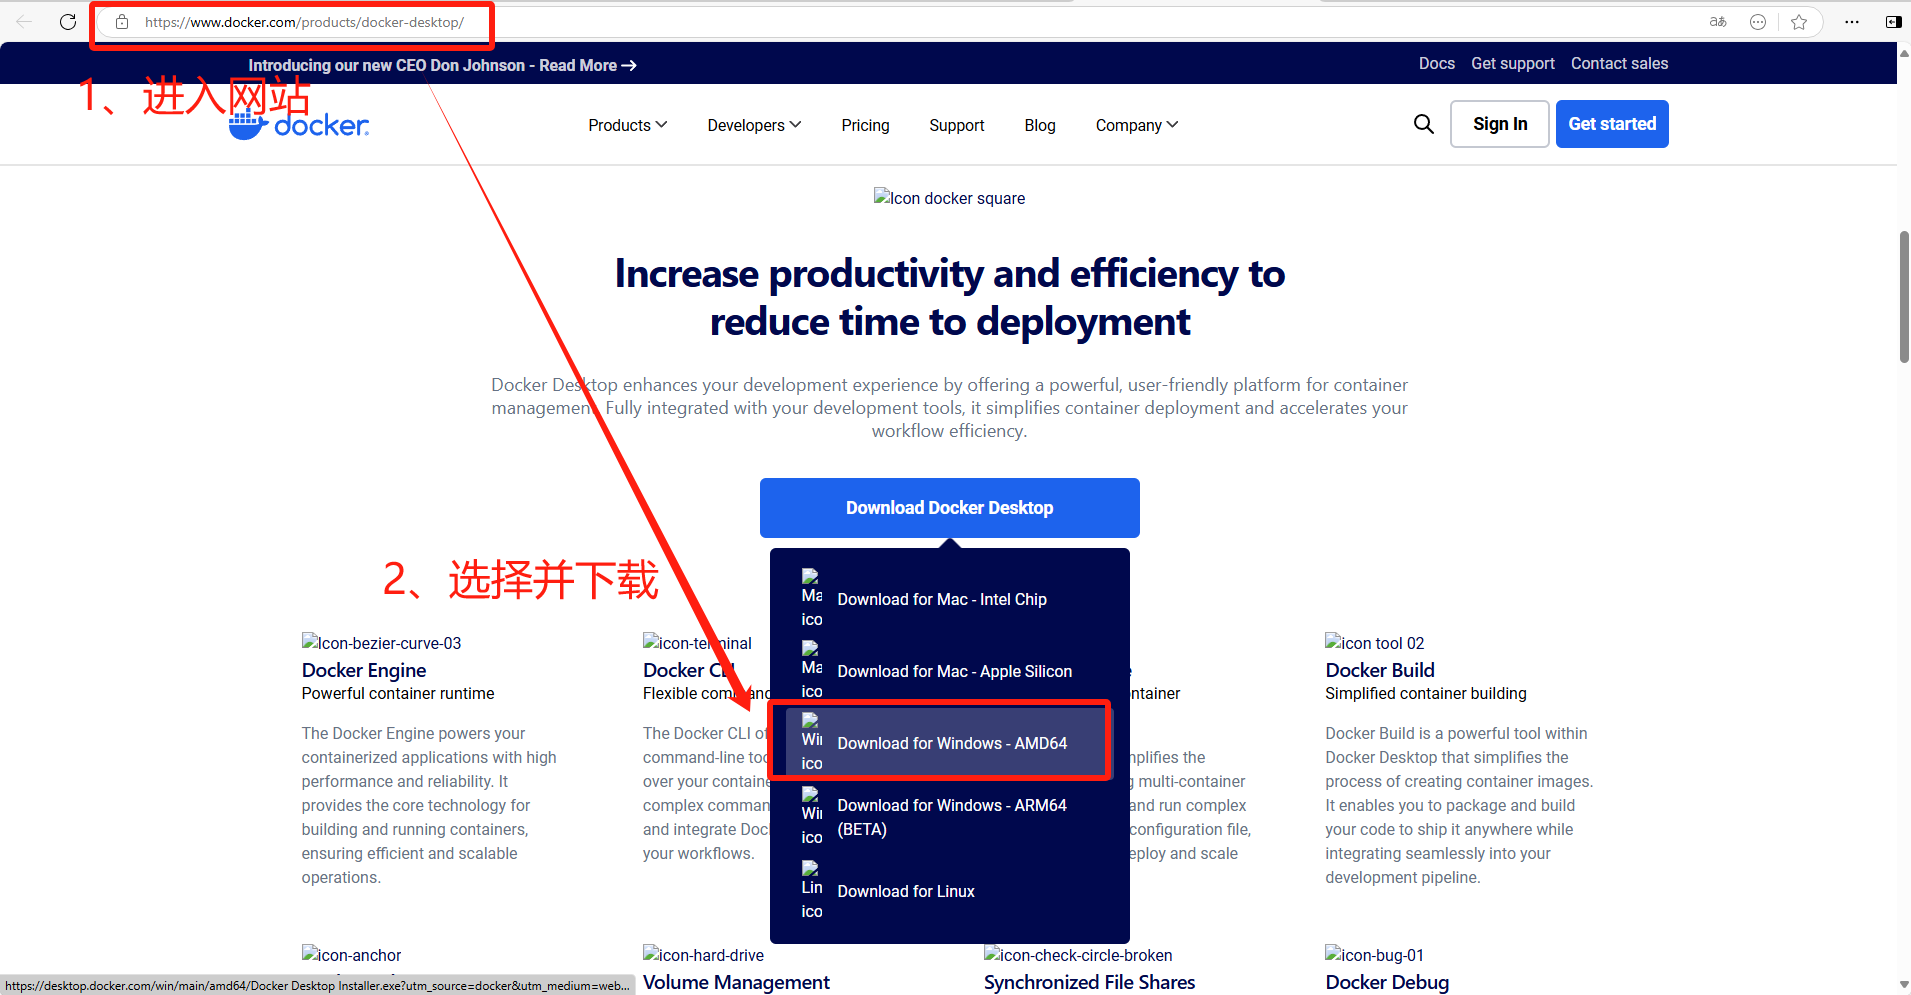Expand the Developers dropdown menu

click(753, 125)
